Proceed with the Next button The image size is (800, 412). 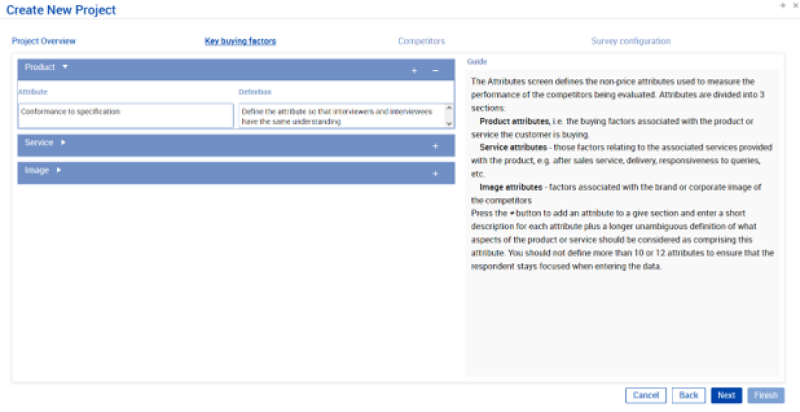726,395
